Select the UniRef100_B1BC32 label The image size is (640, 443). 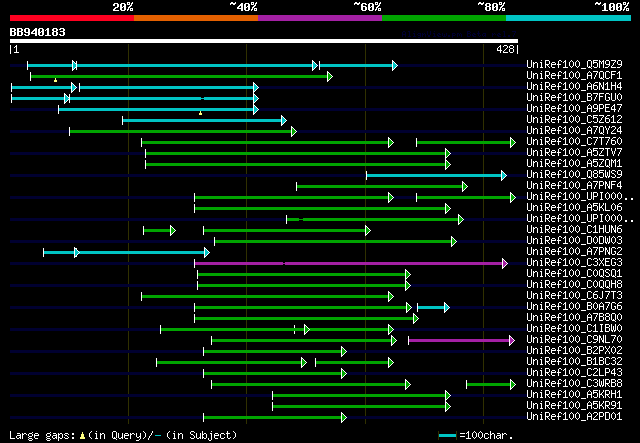point(574,362)
